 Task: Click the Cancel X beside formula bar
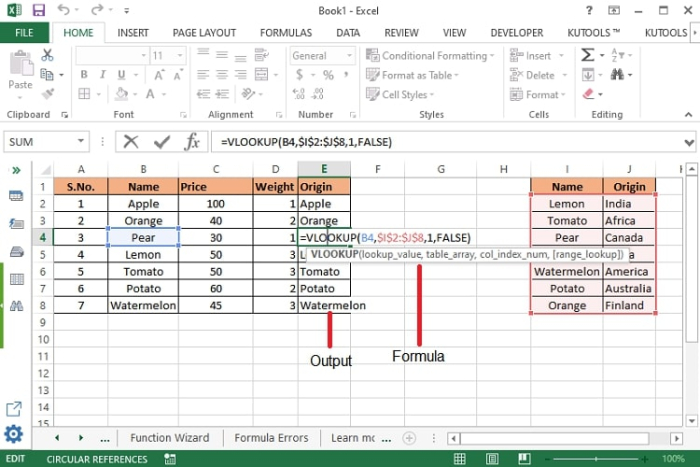point(131,142)
